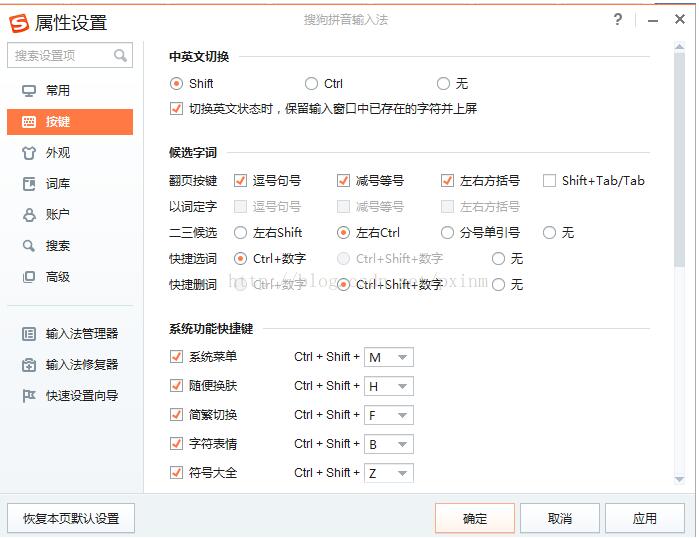Click the 账户 person icon
This screenshot has width=699, height=538.
coord(29,215)
